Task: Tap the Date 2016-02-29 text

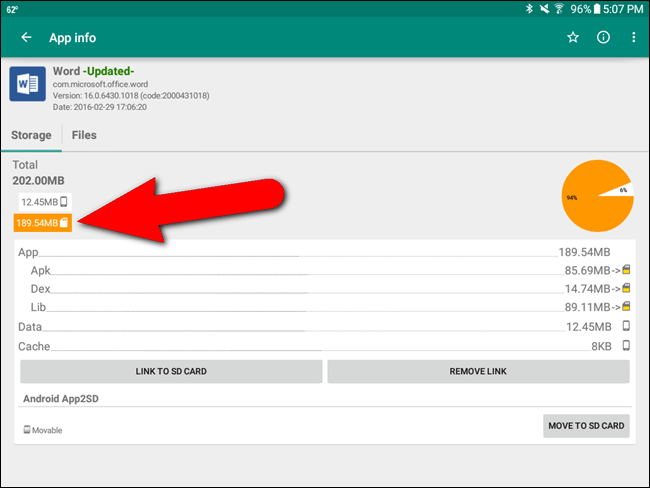Action: coord(99,107)
